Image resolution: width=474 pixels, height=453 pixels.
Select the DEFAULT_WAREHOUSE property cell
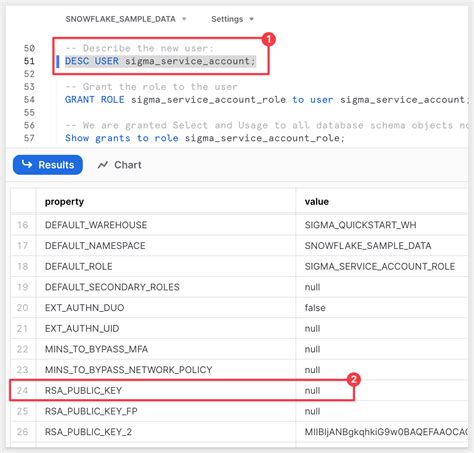pyautogui.click(x=166, y=225)
